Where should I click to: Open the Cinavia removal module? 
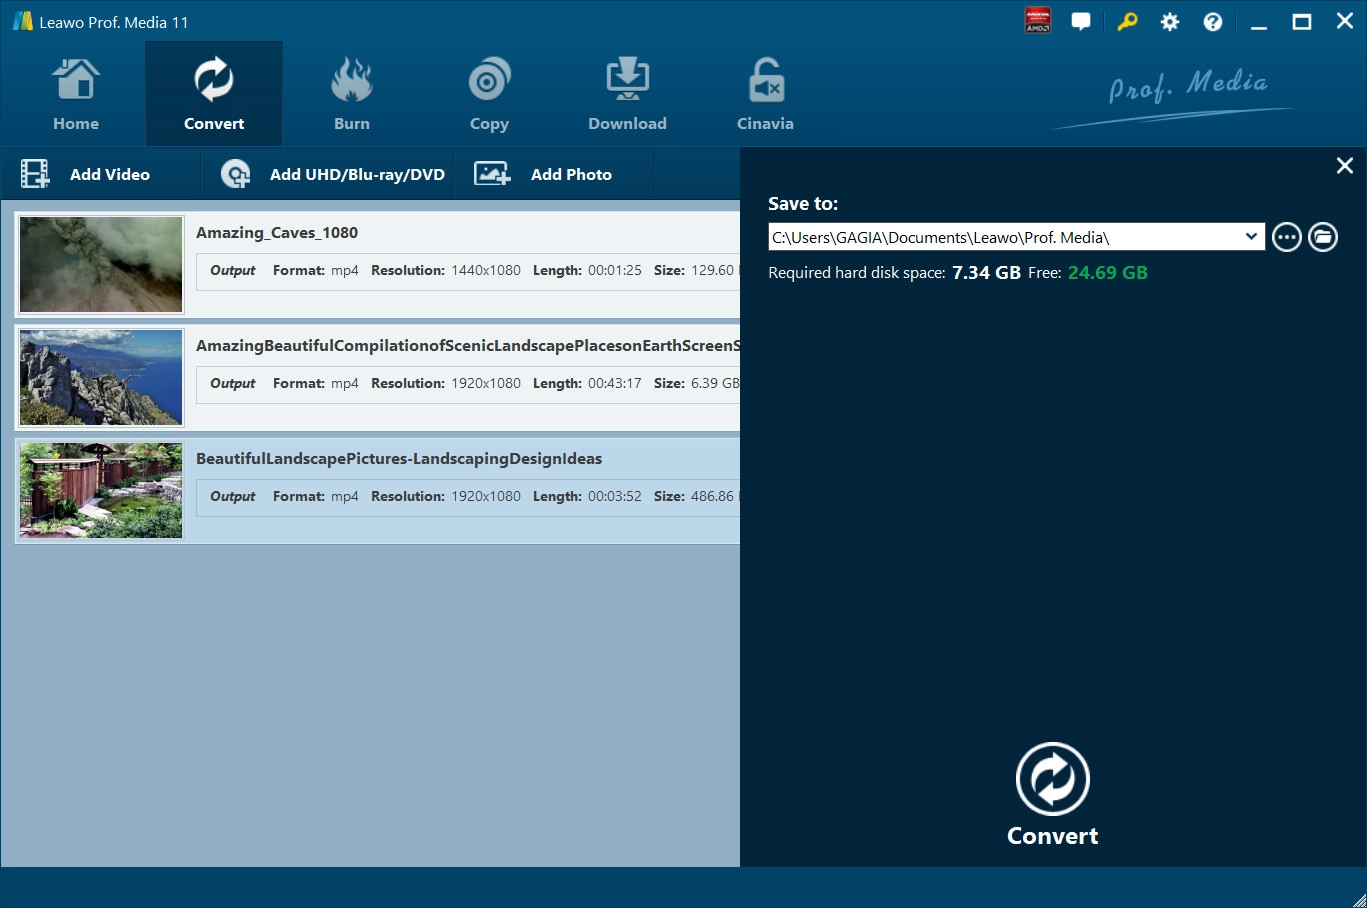[x=765, y=96]
